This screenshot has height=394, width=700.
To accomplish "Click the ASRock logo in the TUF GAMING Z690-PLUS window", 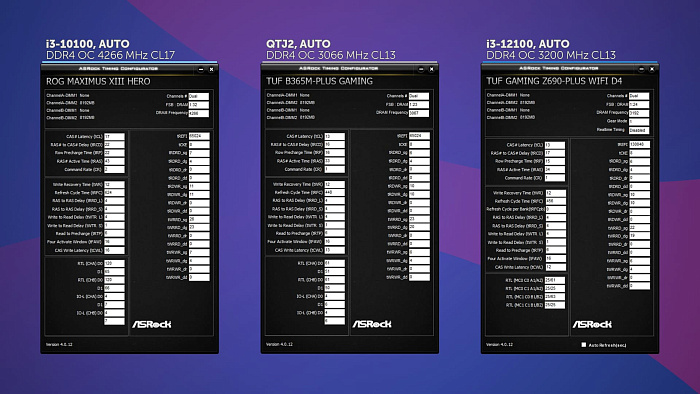I will [x=592, y=324].
